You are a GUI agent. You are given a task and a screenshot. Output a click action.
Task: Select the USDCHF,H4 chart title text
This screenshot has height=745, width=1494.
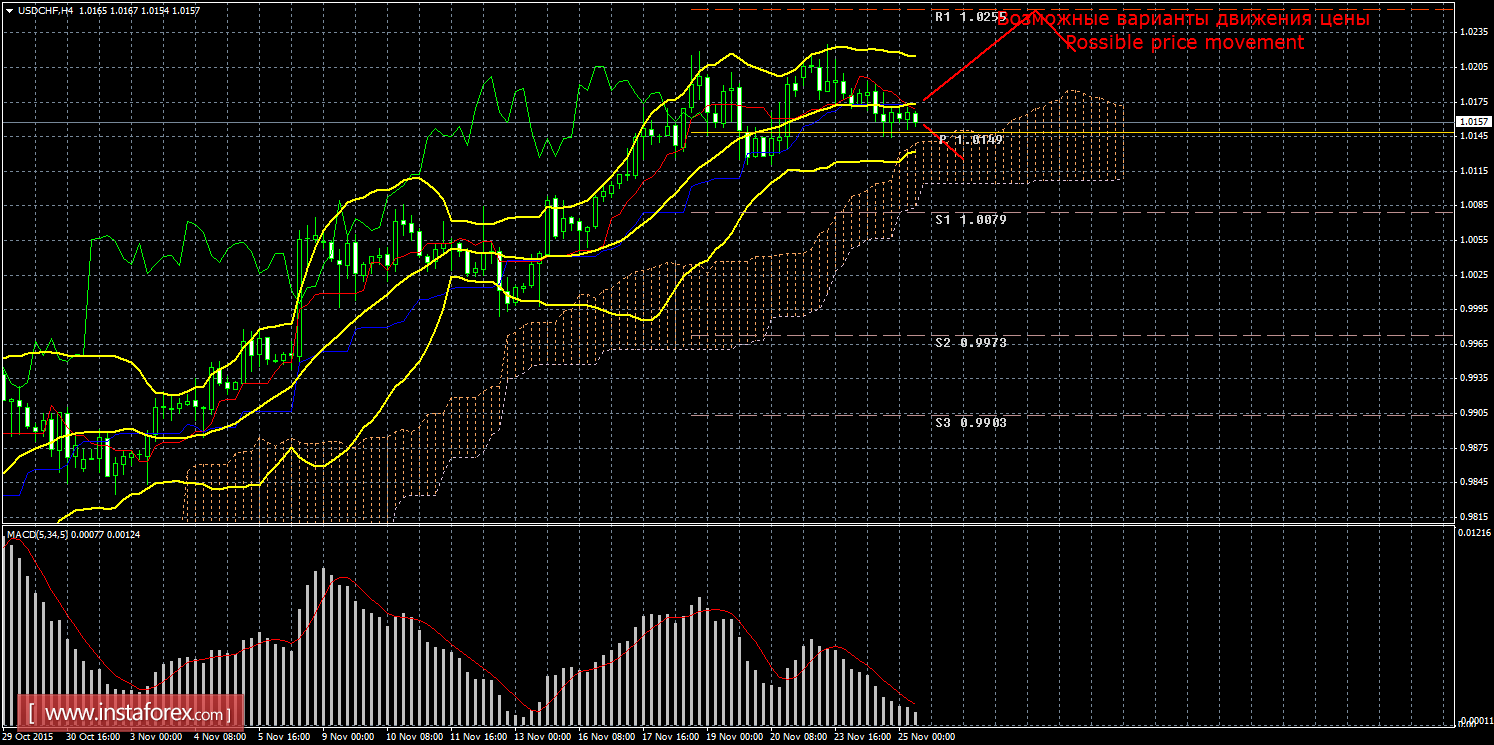(x=44, y=9)
